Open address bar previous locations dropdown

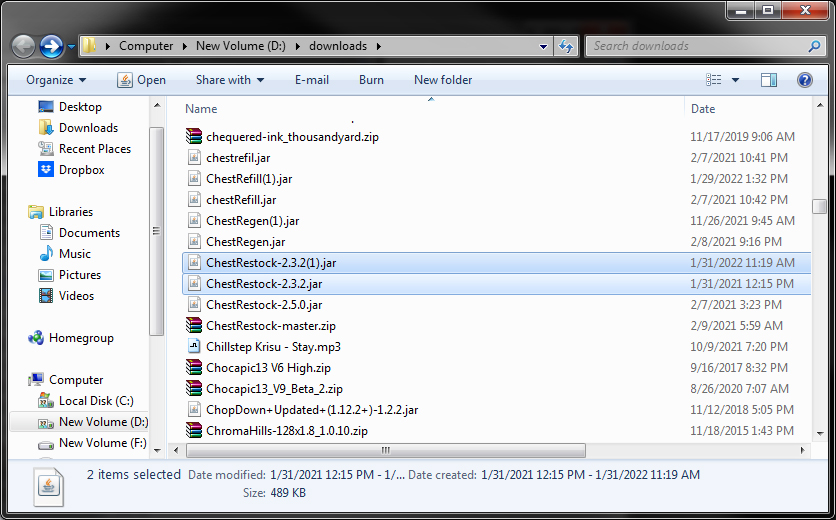[543, 46]
